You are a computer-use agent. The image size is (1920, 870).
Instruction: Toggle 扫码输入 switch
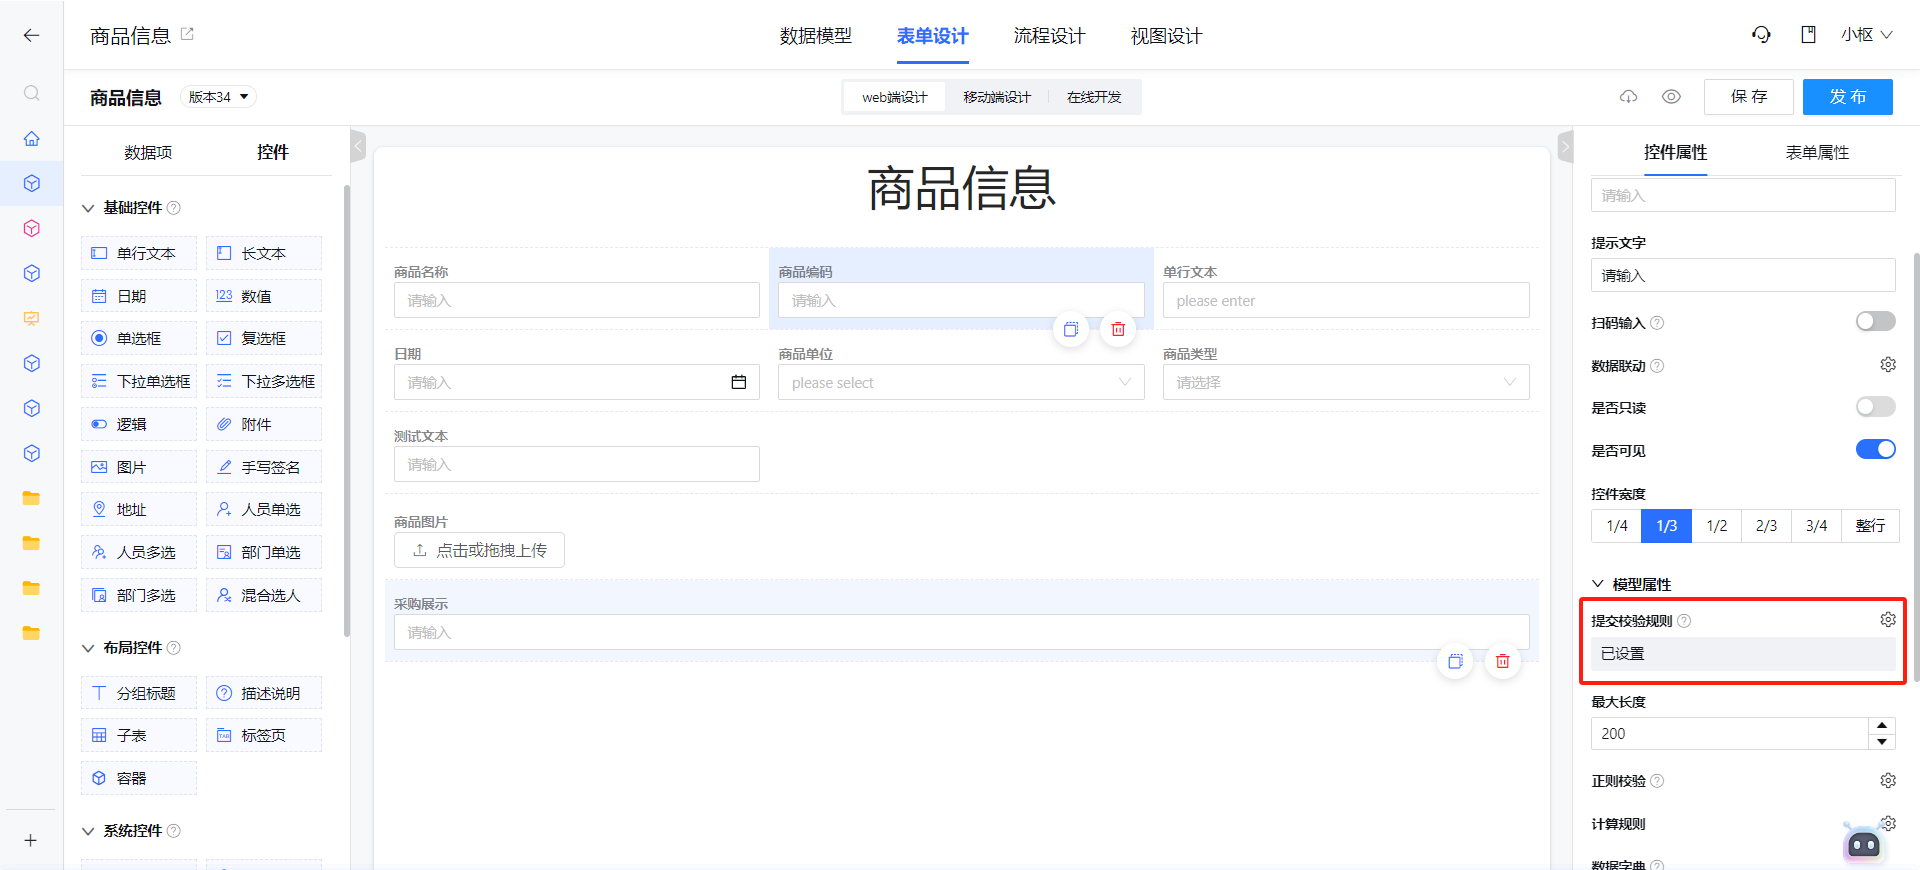click(1875, 321)
